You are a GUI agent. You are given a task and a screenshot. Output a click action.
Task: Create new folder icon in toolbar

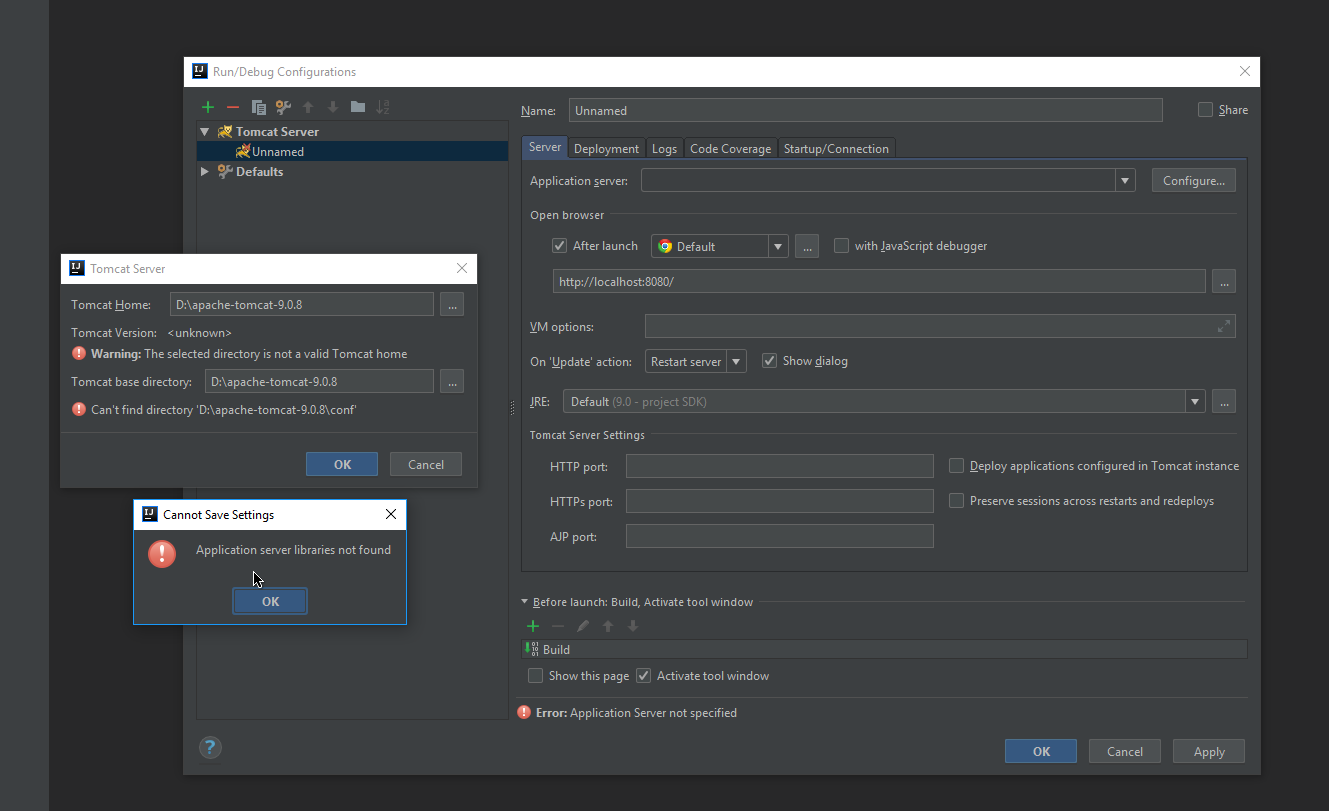click(x=358, y=107)
